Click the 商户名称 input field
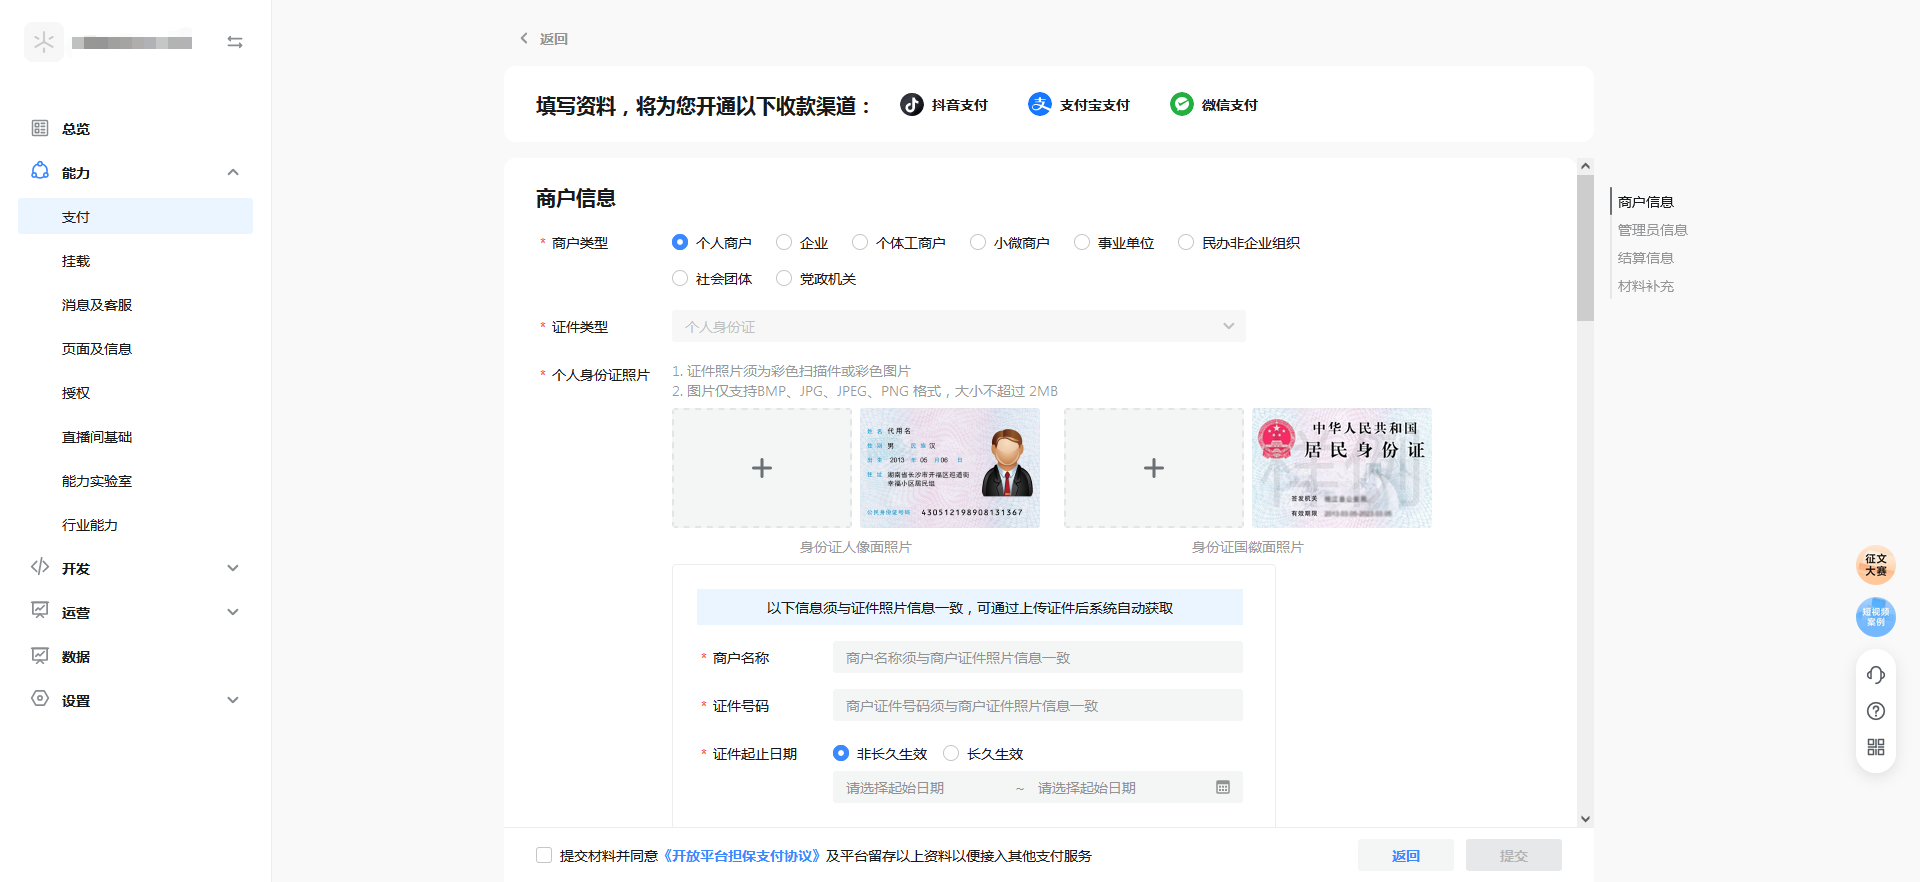The width and height of the screenshot is (1920, 882). (x=1037, y=657)
